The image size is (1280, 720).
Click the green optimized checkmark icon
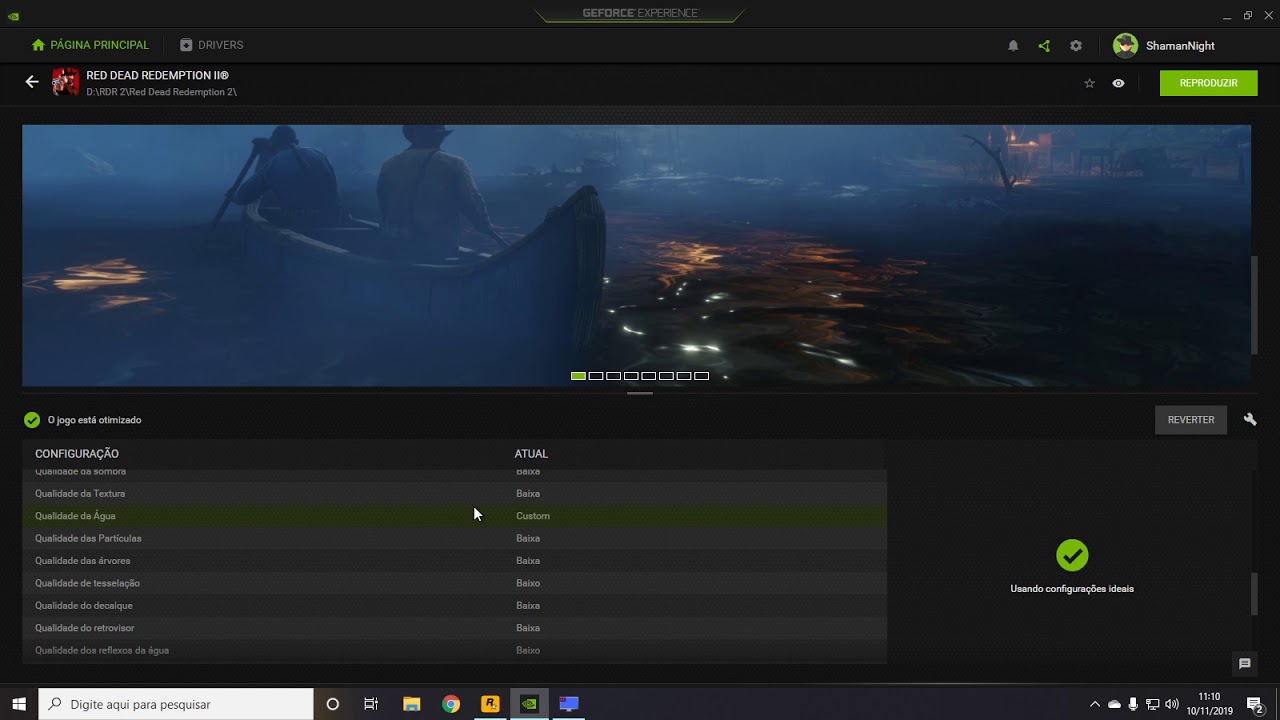(x=32, y=420)
